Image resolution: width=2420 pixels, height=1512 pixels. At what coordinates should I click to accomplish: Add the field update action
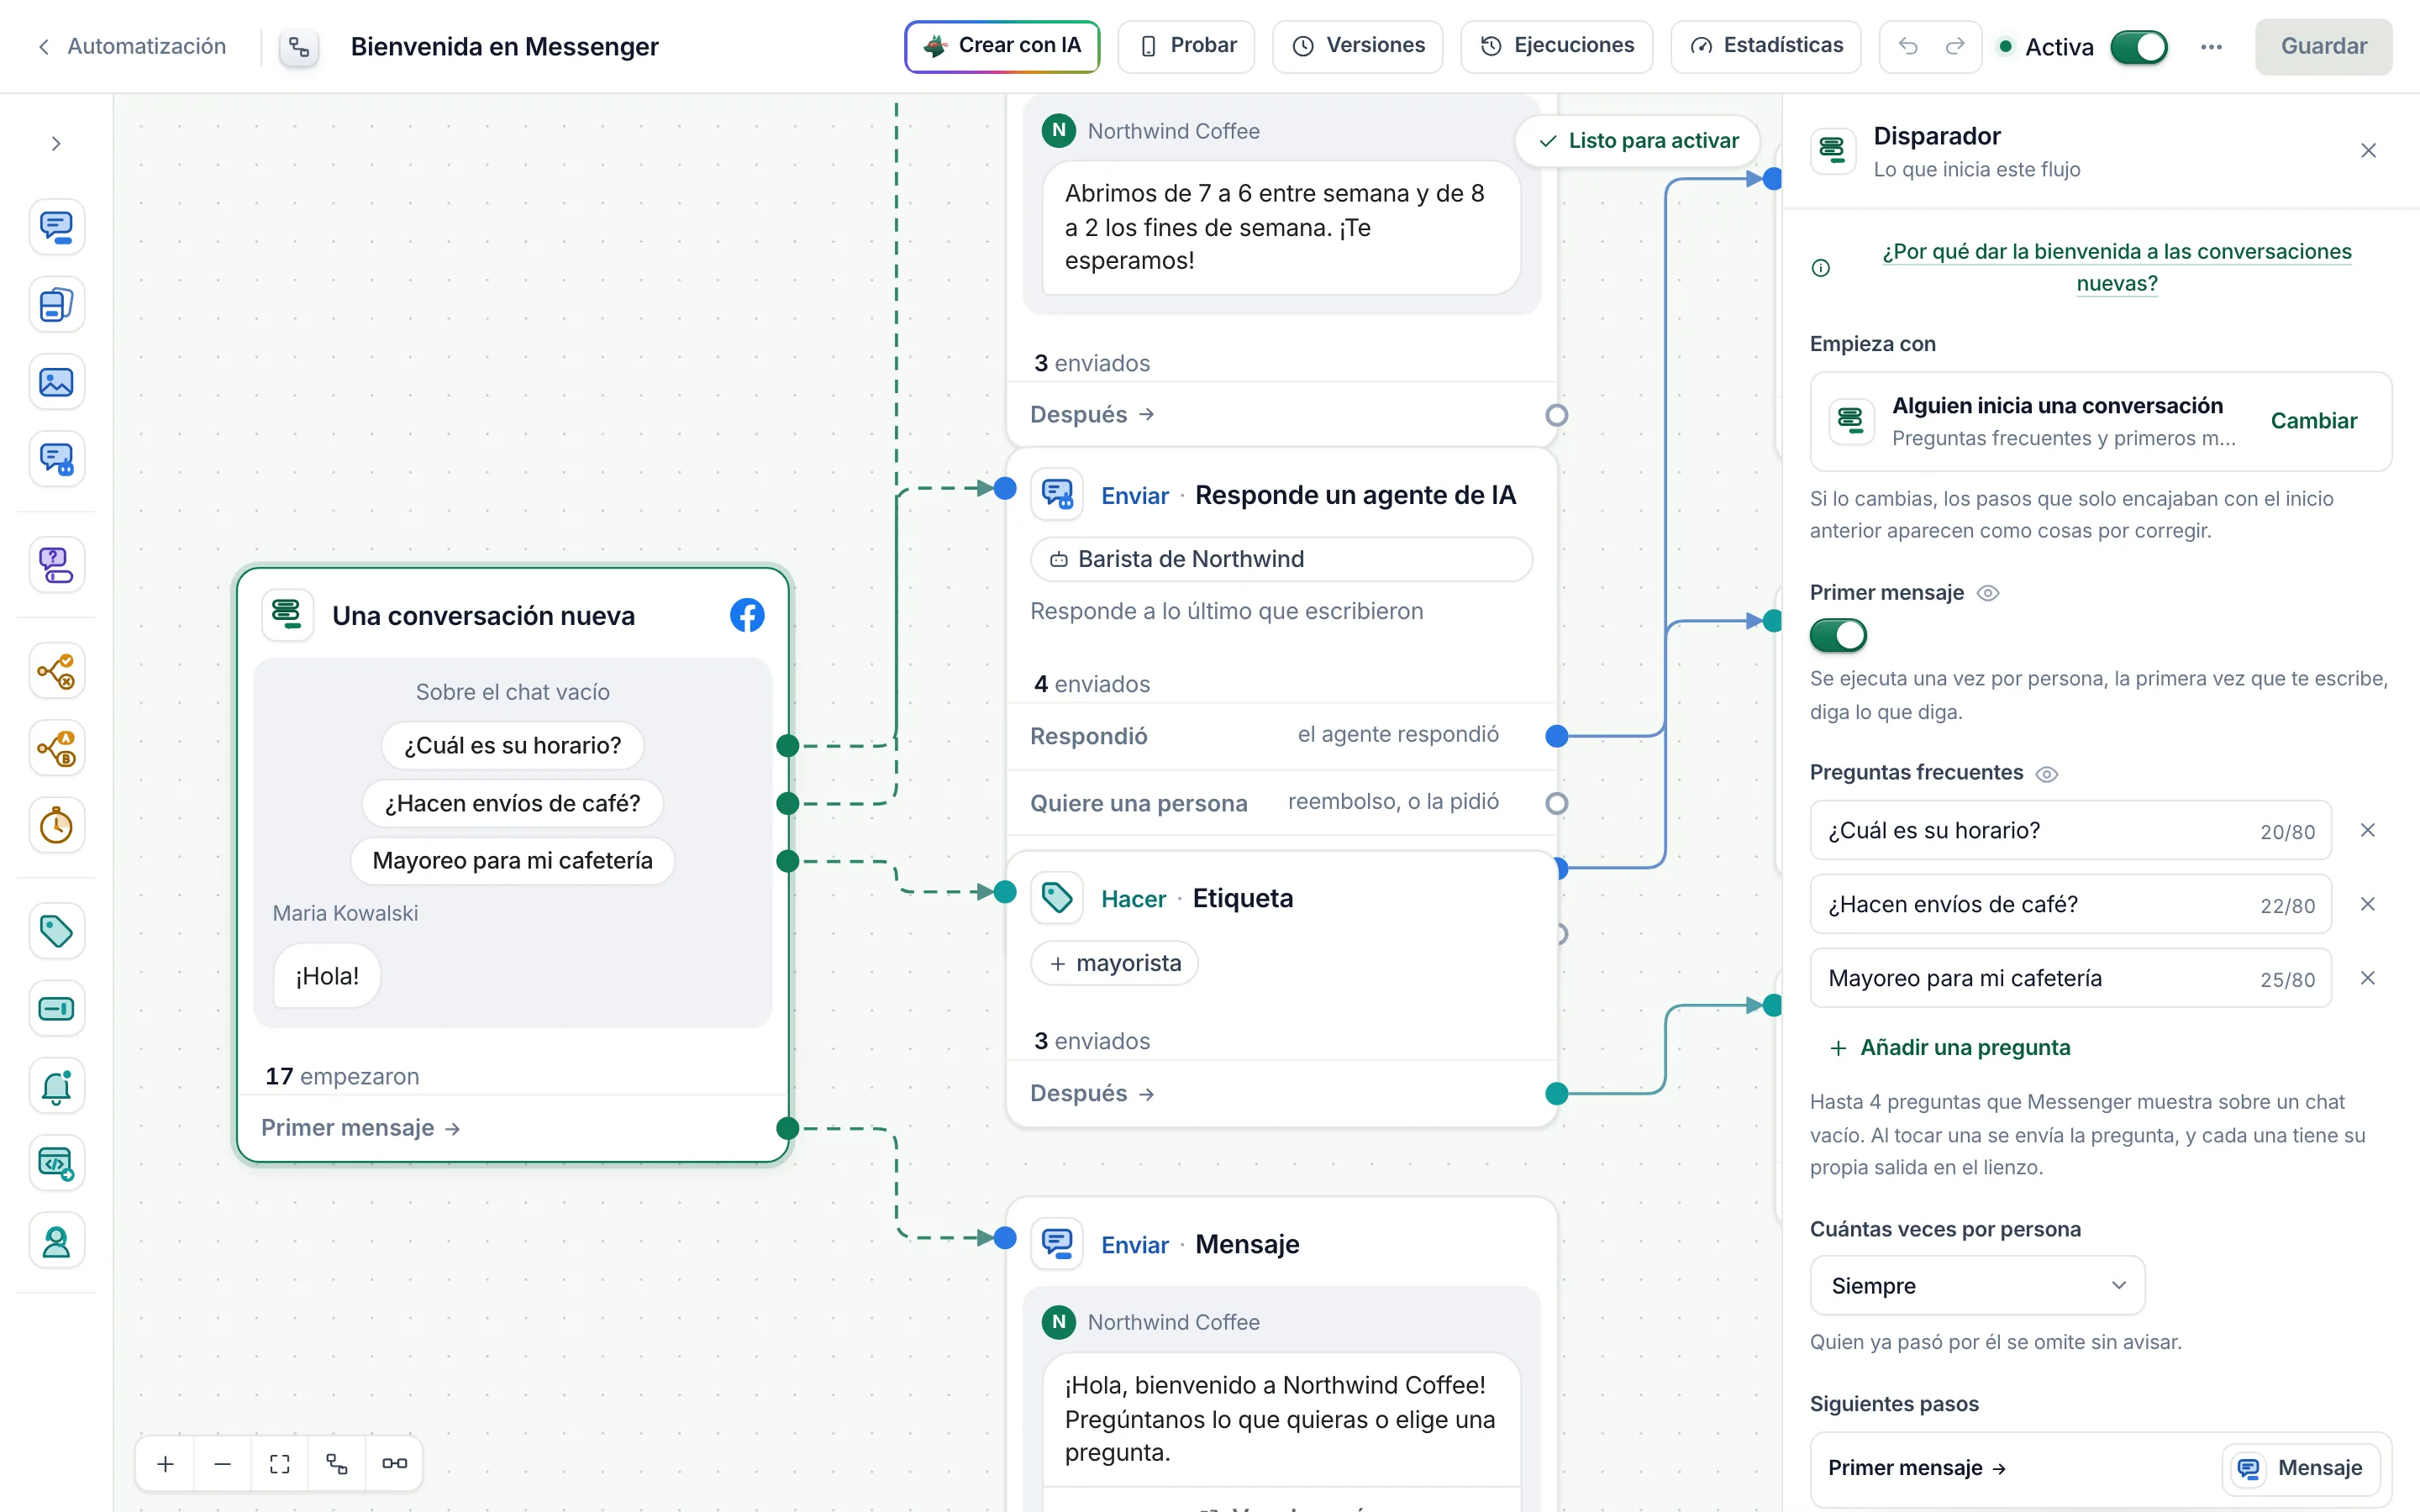coord(56,1009)
